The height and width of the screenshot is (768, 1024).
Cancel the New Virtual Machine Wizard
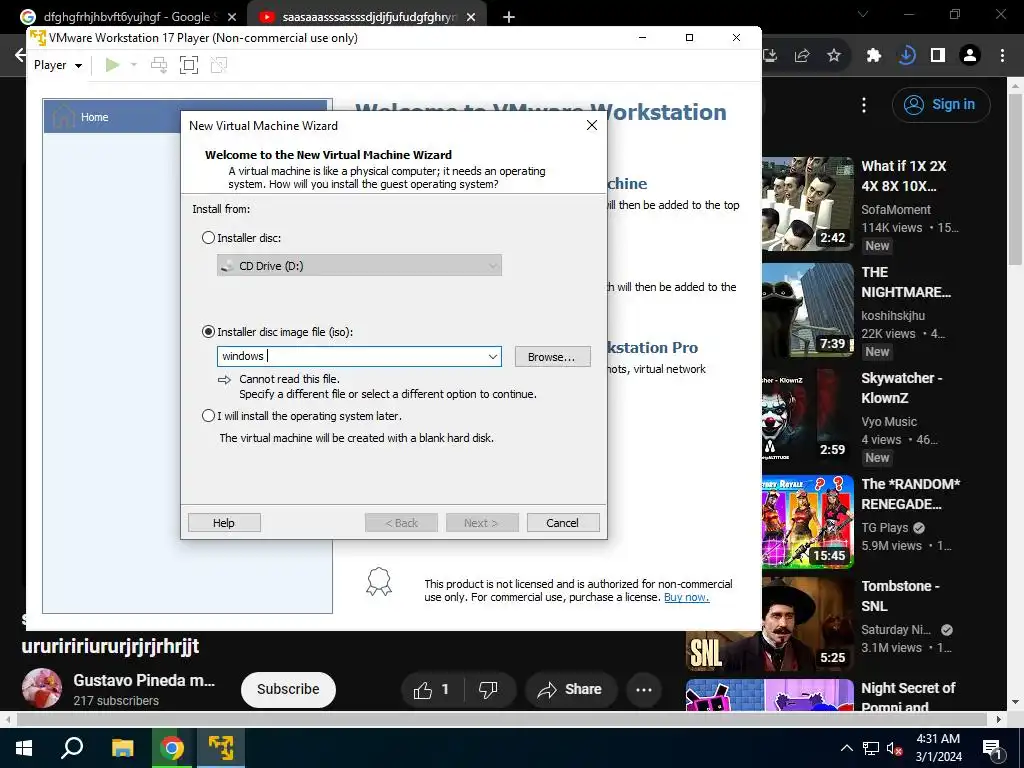[563, 522]
